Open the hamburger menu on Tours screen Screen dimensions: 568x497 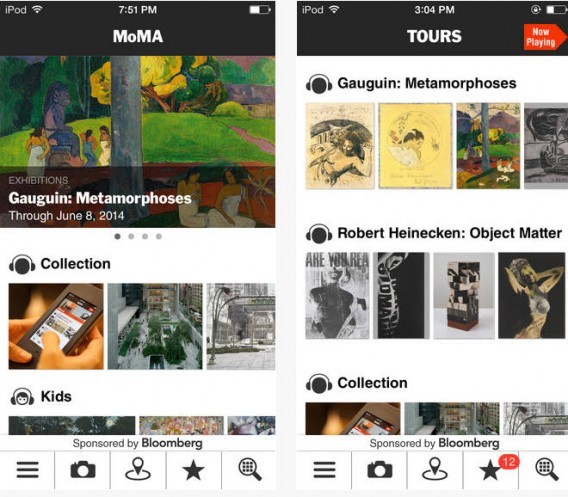point(324,470)
